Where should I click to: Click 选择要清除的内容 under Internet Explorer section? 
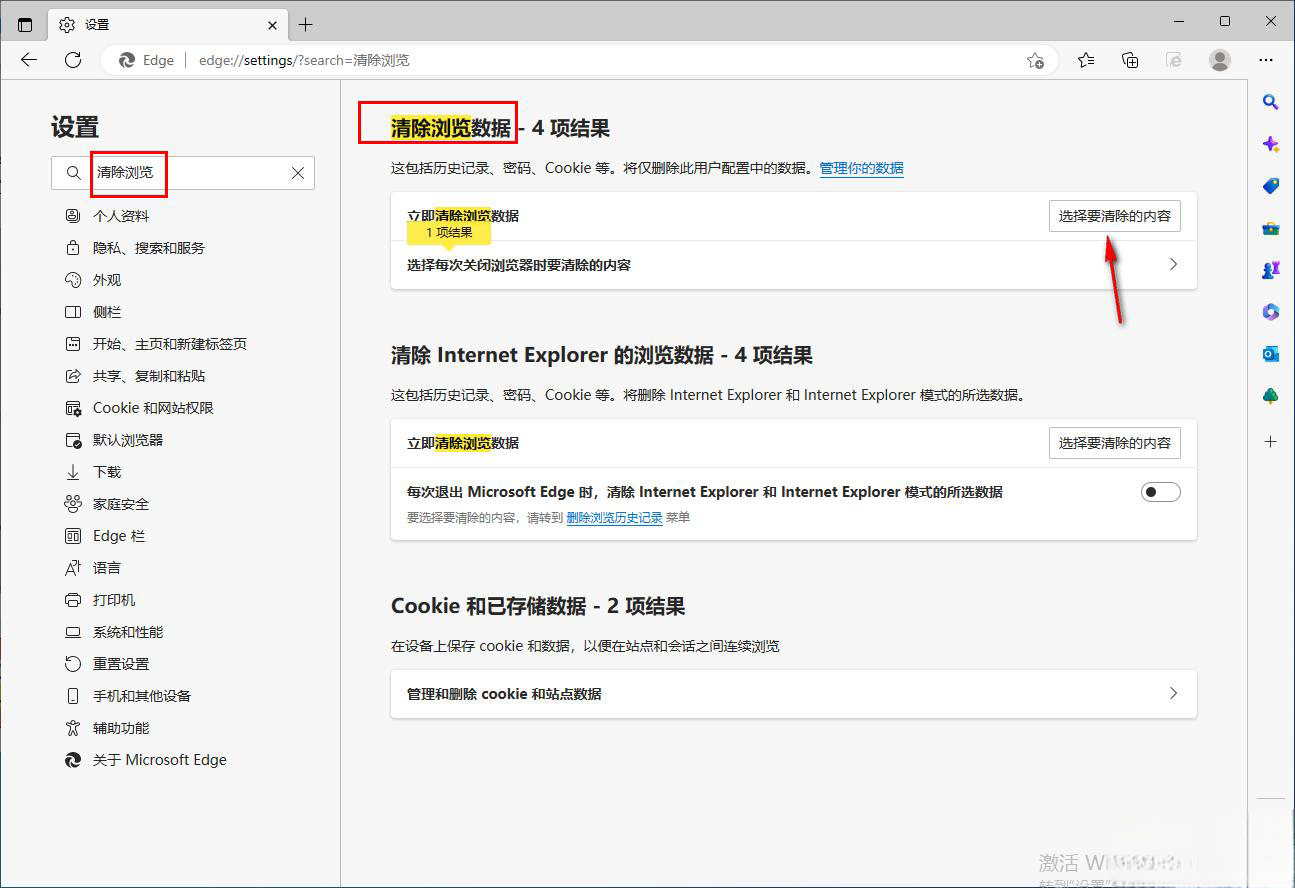[x=1114, y=443]
